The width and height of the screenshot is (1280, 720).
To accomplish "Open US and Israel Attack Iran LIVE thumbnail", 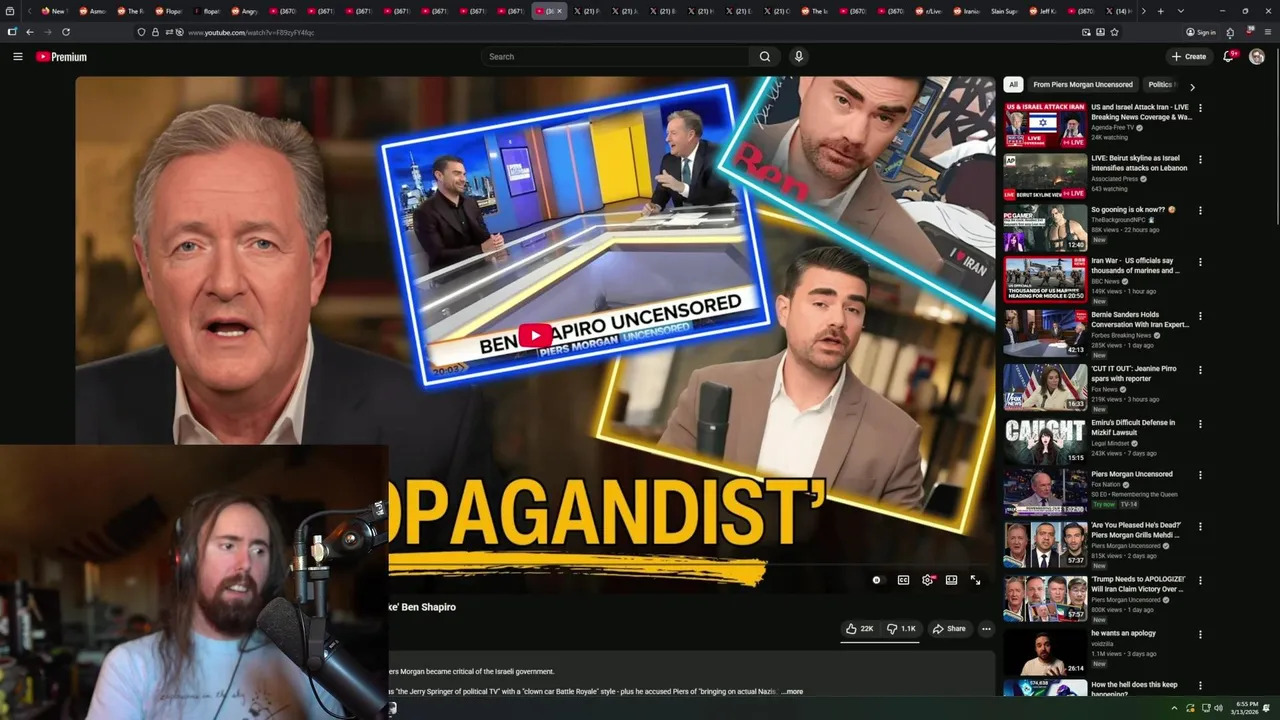I will [1045, 124].
